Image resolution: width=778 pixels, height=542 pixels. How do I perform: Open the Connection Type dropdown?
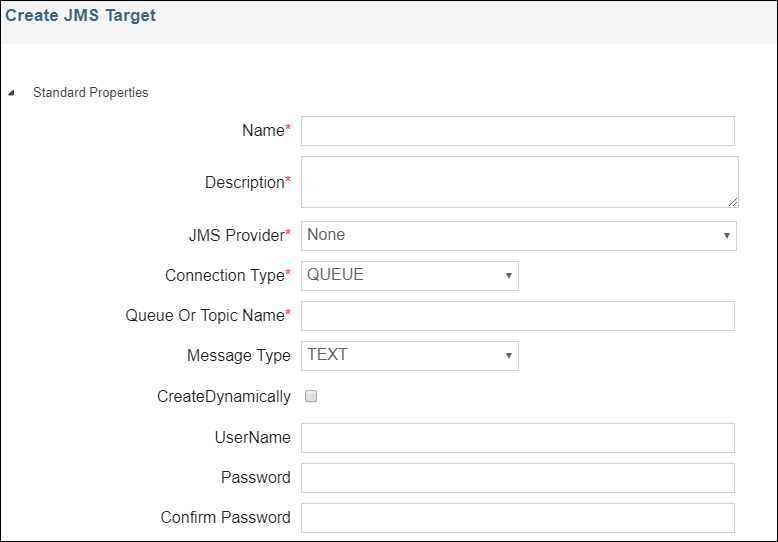409,276
